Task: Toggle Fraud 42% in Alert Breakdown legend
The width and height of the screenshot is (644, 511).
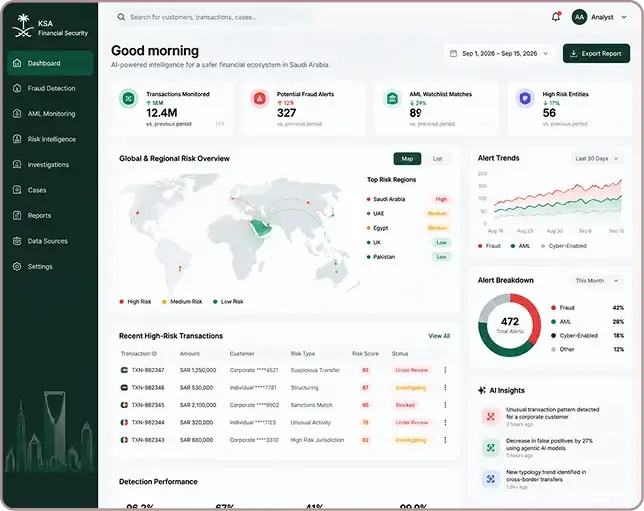Action: pyautogui.click(x=587, y=308)
